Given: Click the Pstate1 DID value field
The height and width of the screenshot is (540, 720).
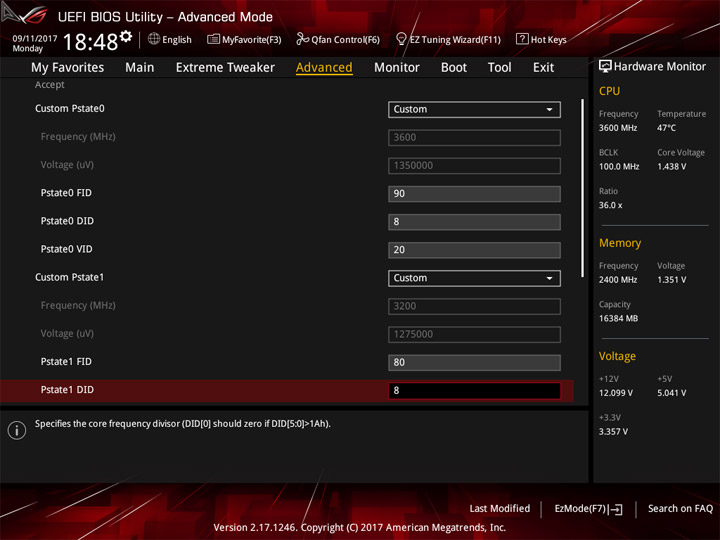Looking at the screenshot, I should pyautogui.click(x=474, y=391).
